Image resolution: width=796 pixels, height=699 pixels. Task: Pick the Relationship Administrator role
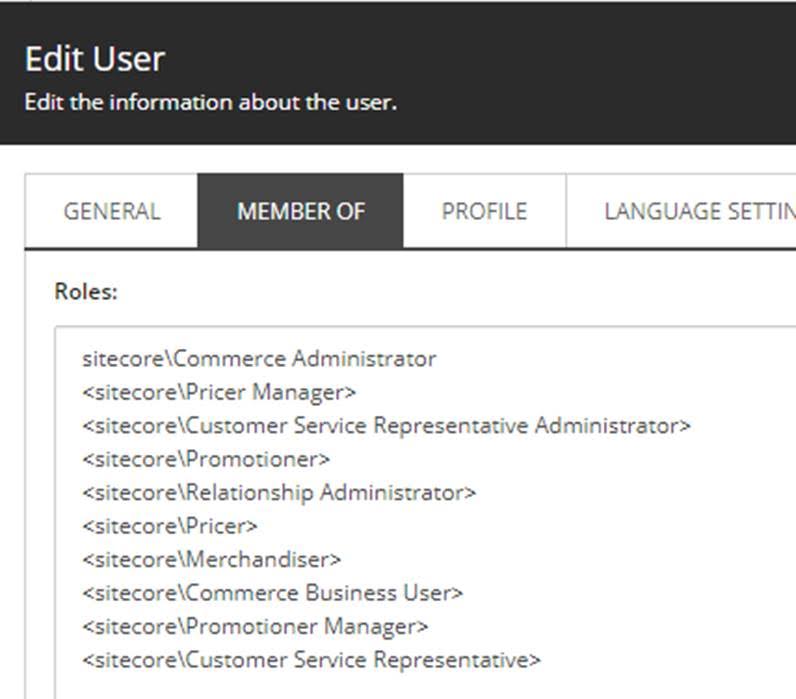[x=279, y=493]
